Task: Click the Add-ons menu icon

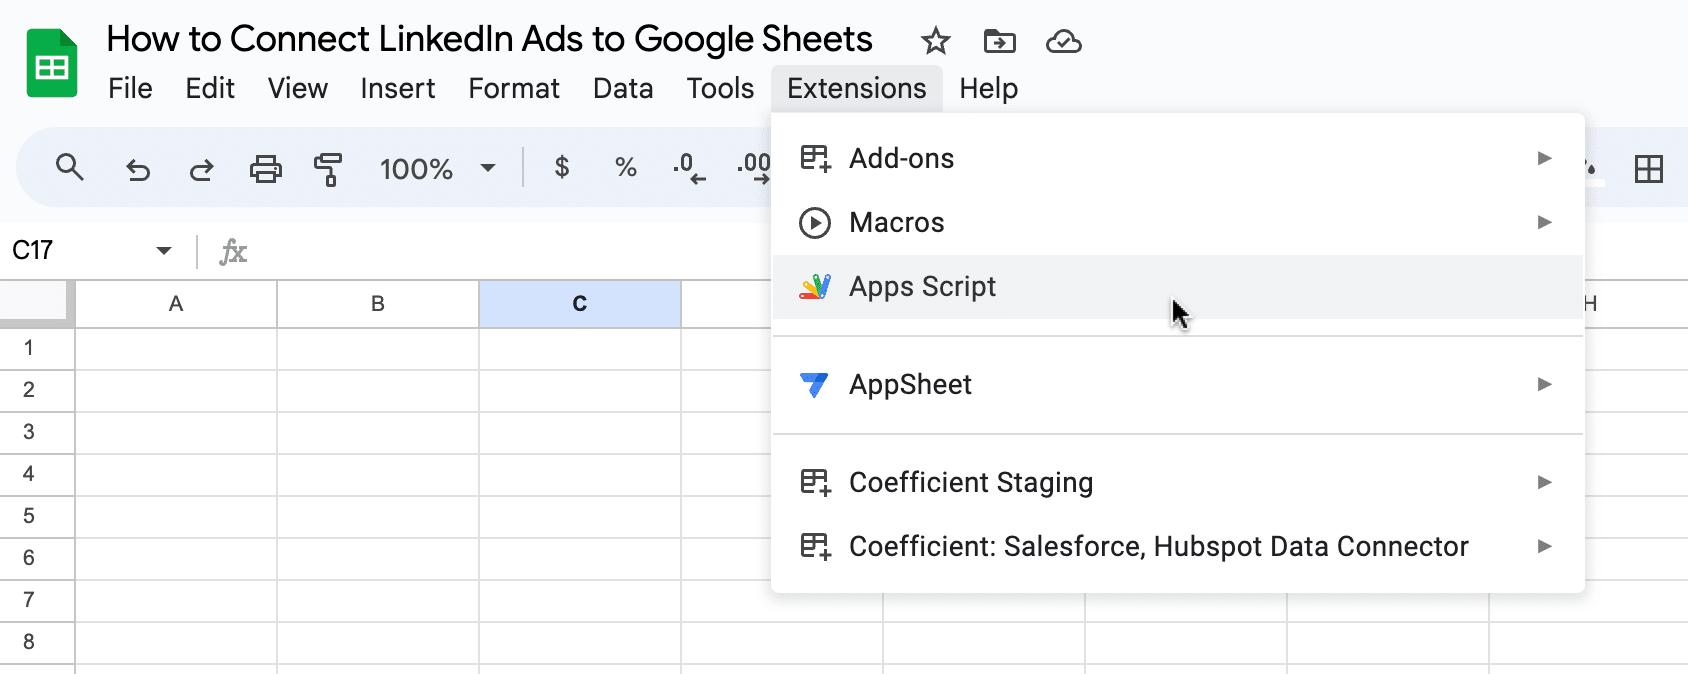Action: point(816,158)
